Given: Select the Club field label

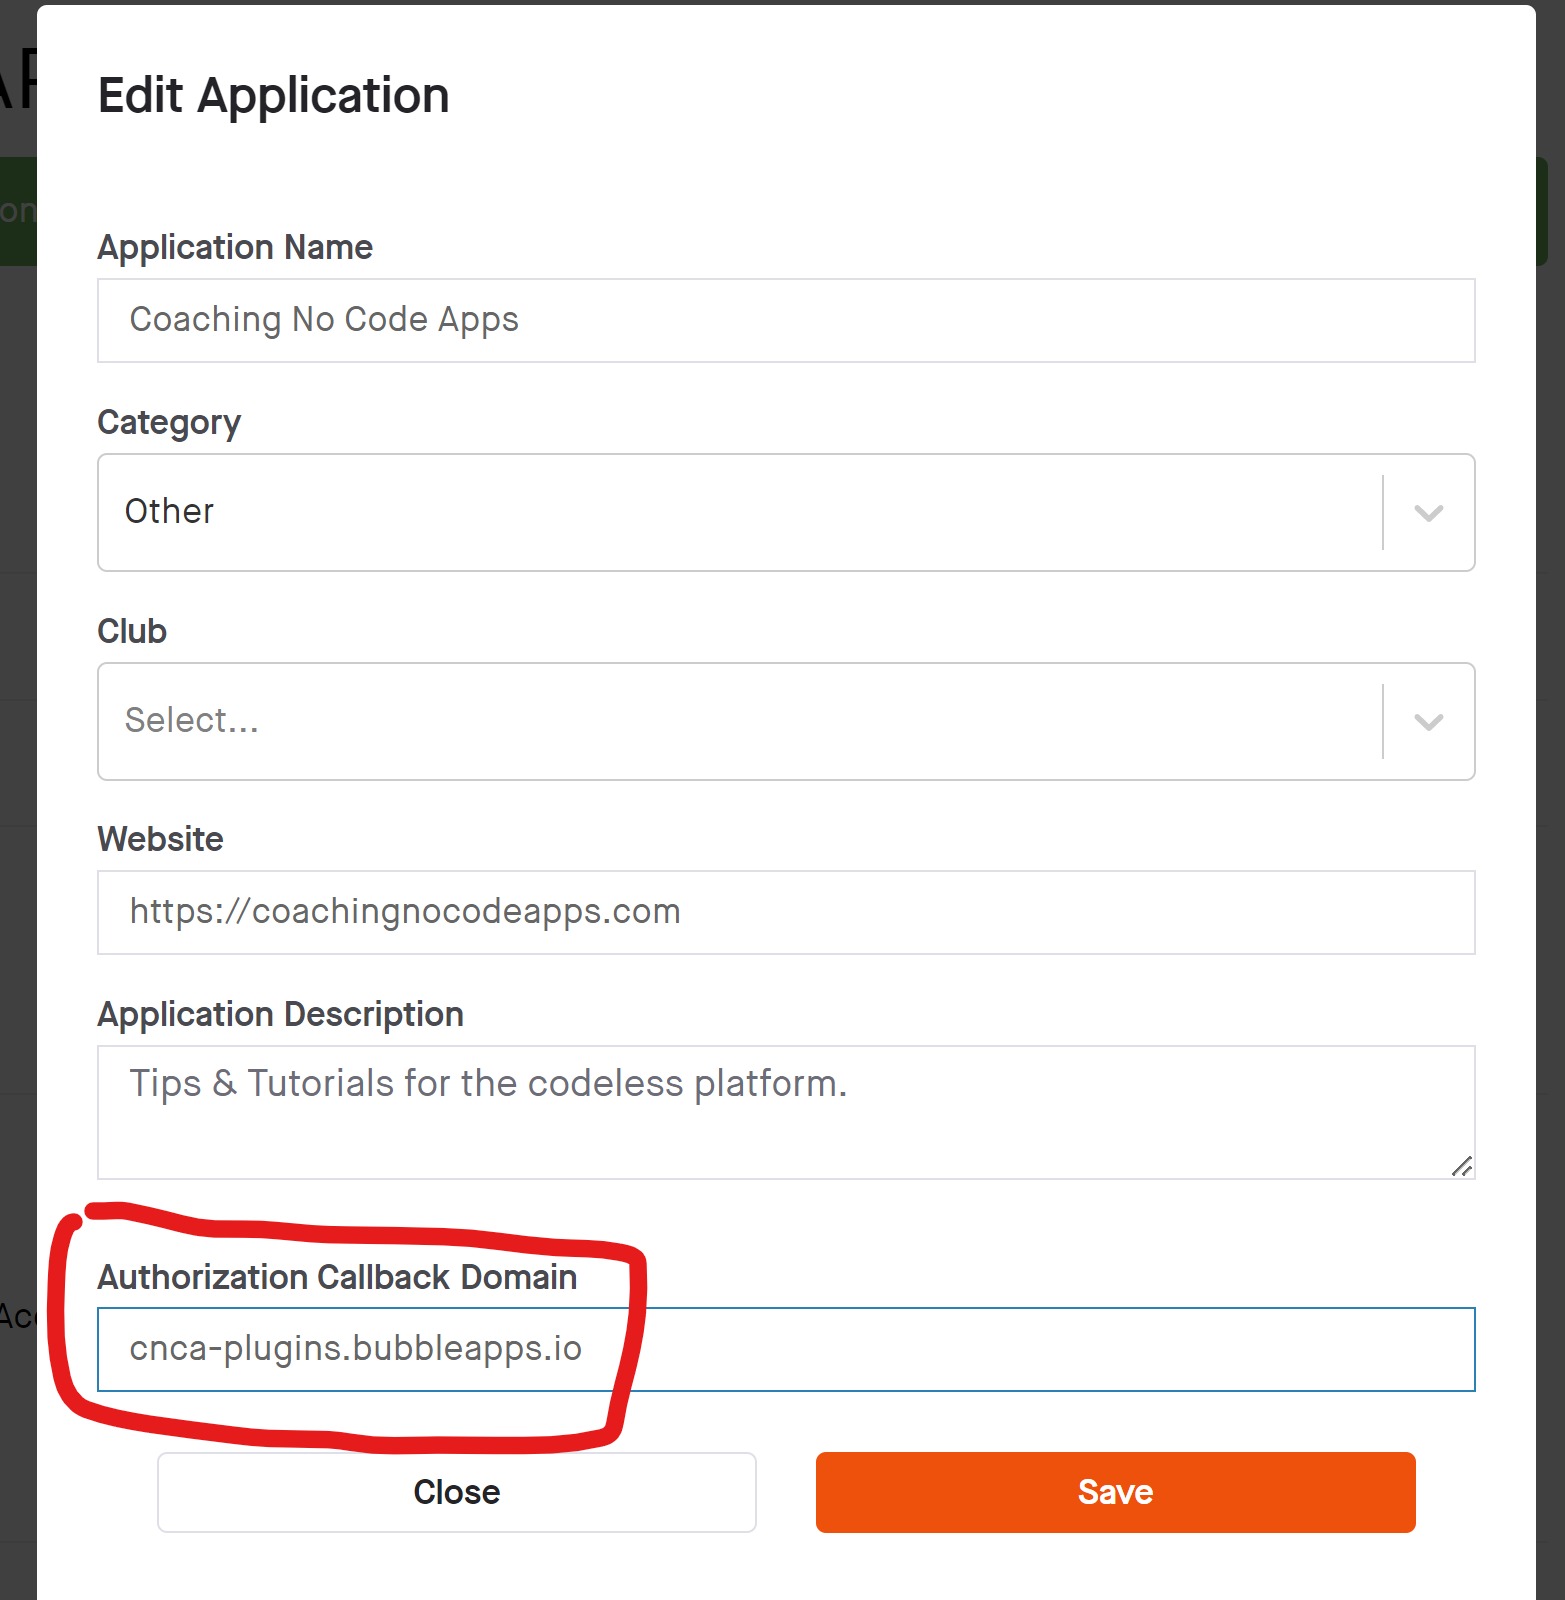Looking at the screenshot, I should click(x=132, y=631).
